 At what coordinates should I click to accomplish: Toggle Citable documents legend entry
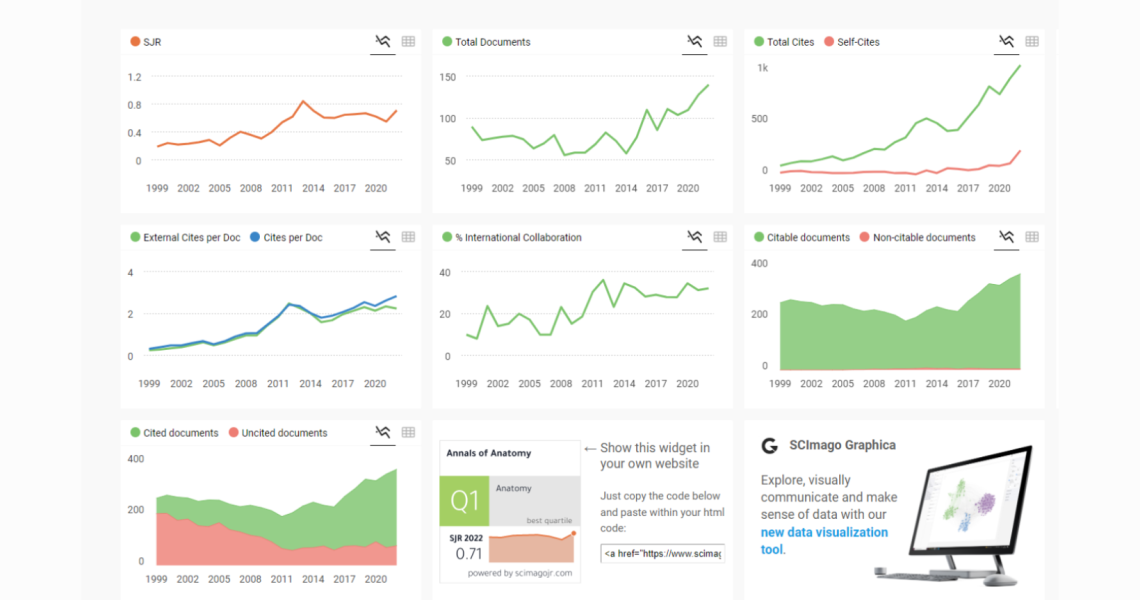pyautogui.click(x=801, y=237)
